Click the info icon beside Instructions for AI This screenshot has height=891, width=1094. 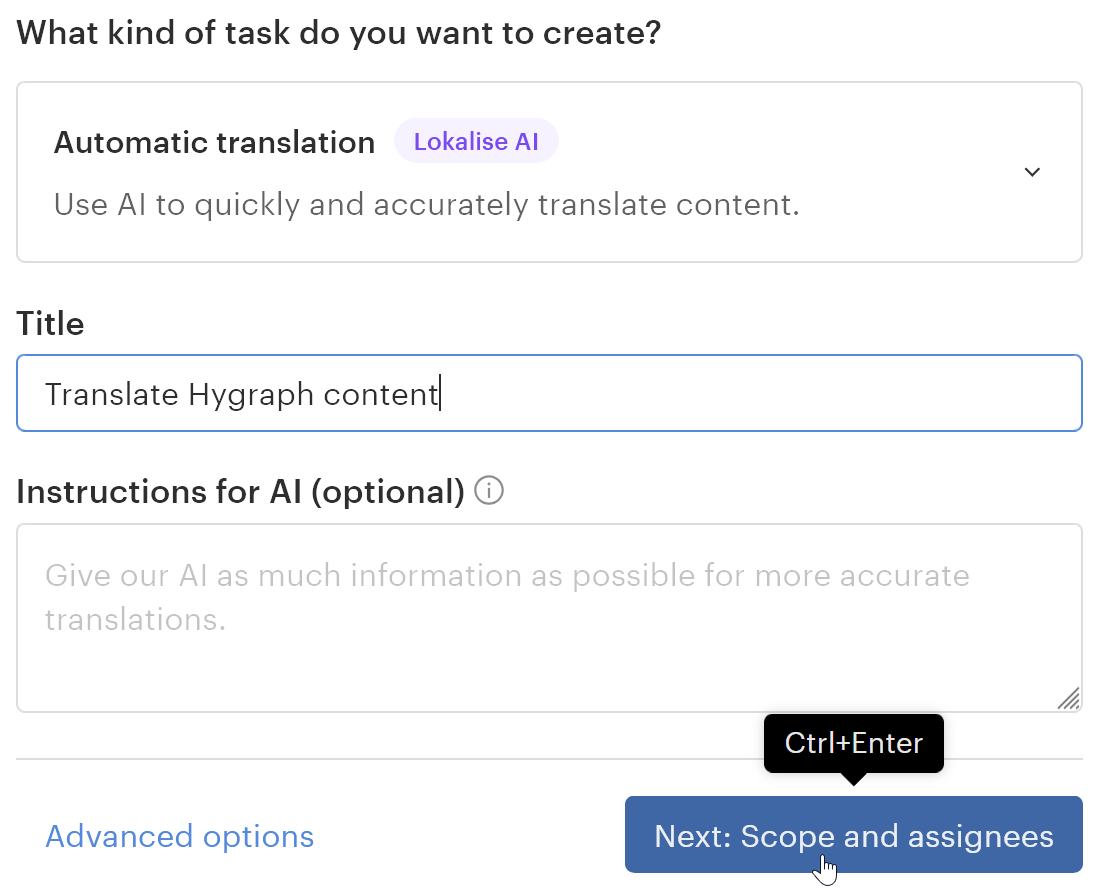coord(489,492)
